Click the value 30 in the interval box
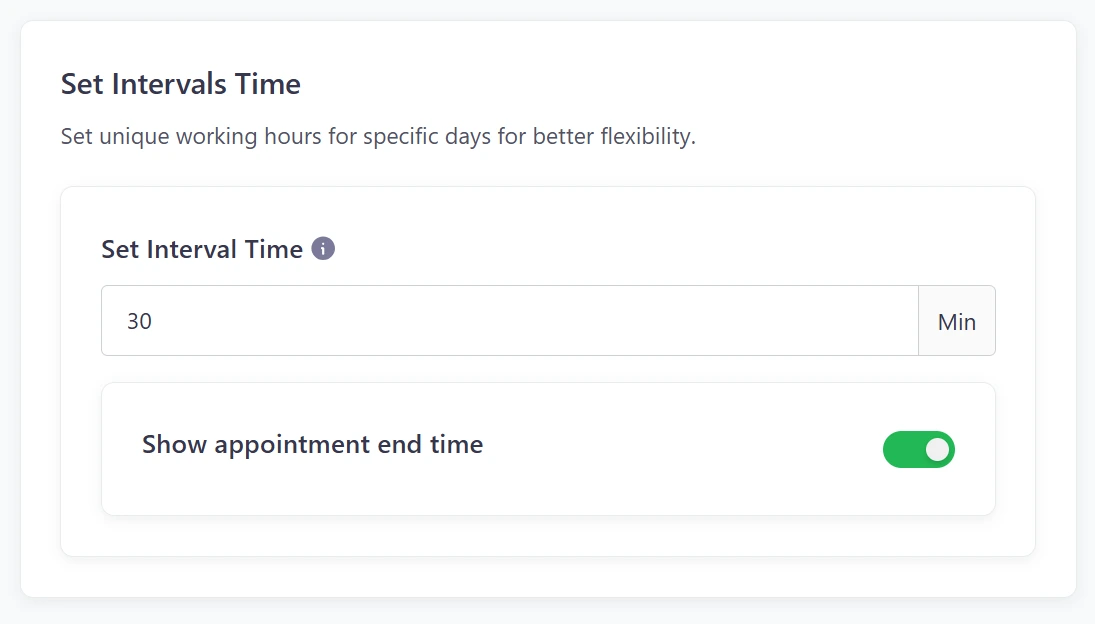1095x624 pixels. (139, 322)
